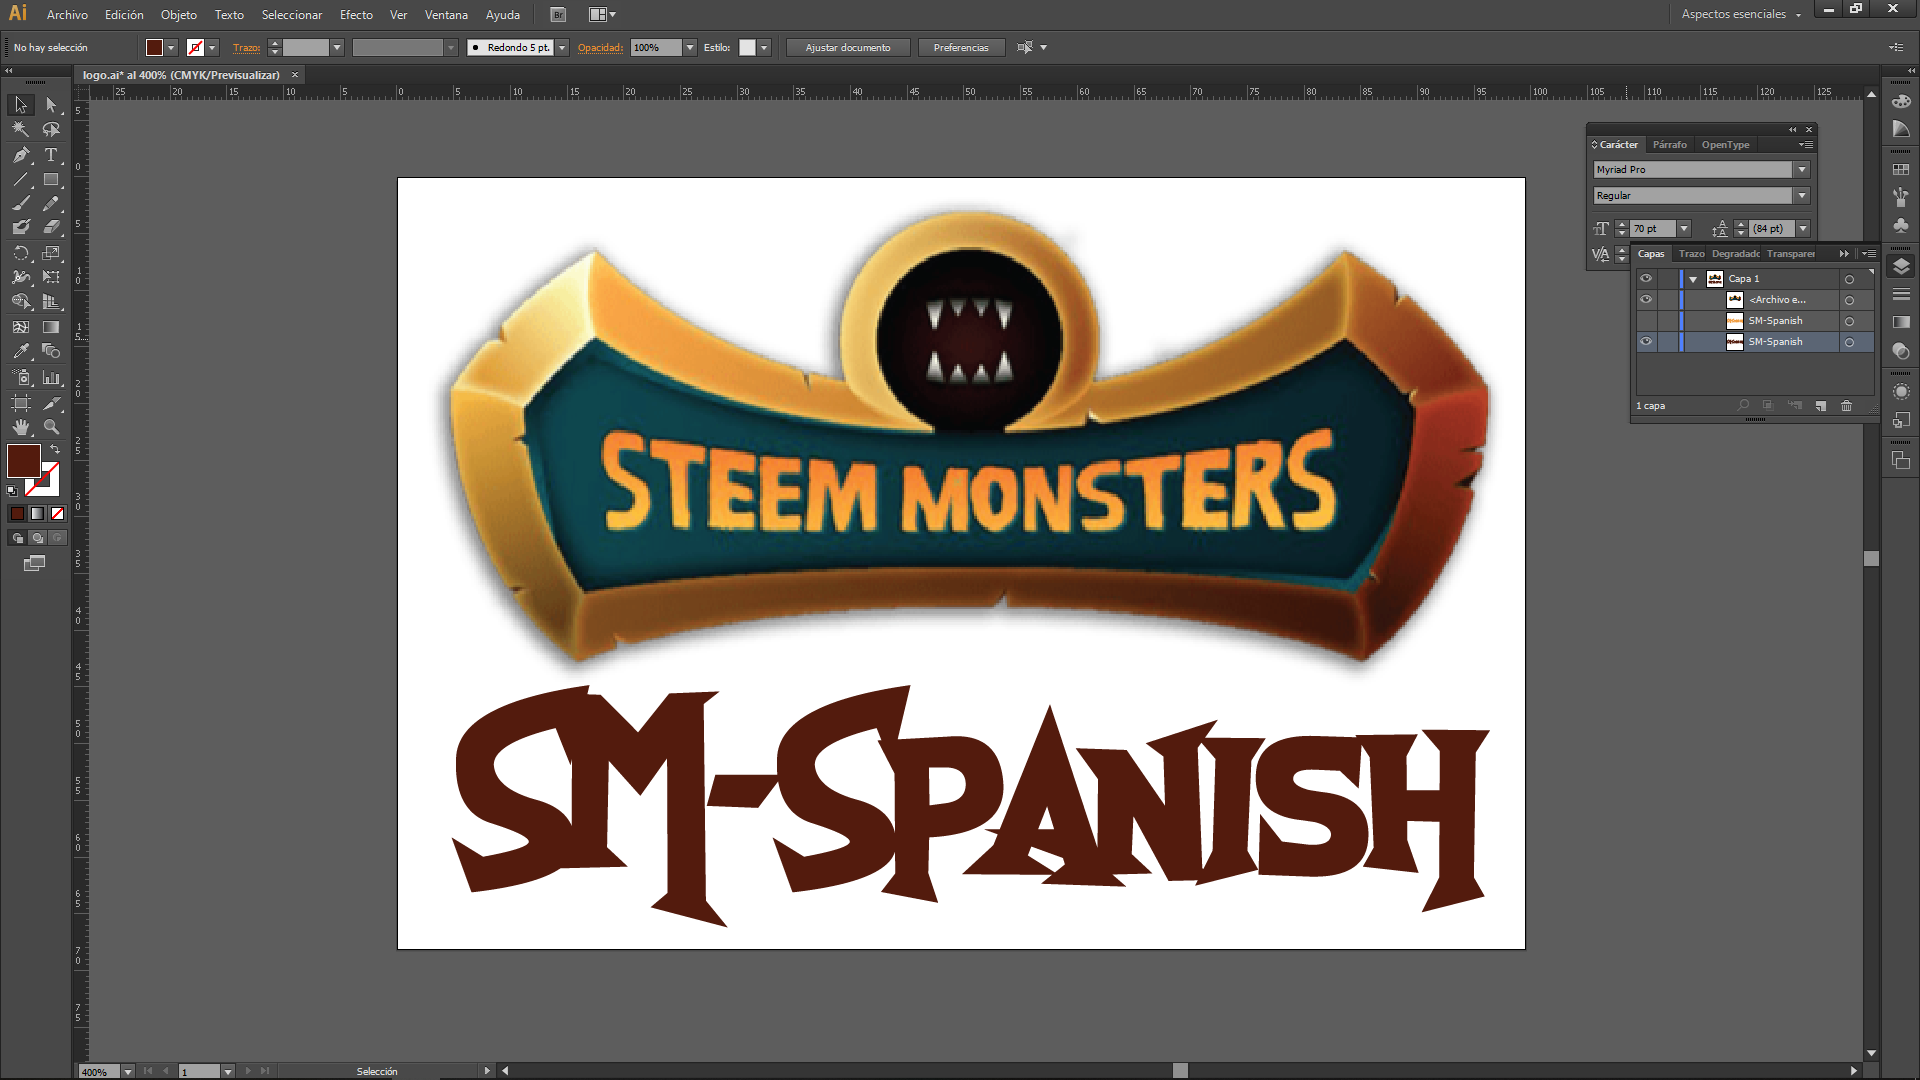The width and height of the screenshot is (1920, 1080).
Task: Select the Pen tool
Action: 21,155
